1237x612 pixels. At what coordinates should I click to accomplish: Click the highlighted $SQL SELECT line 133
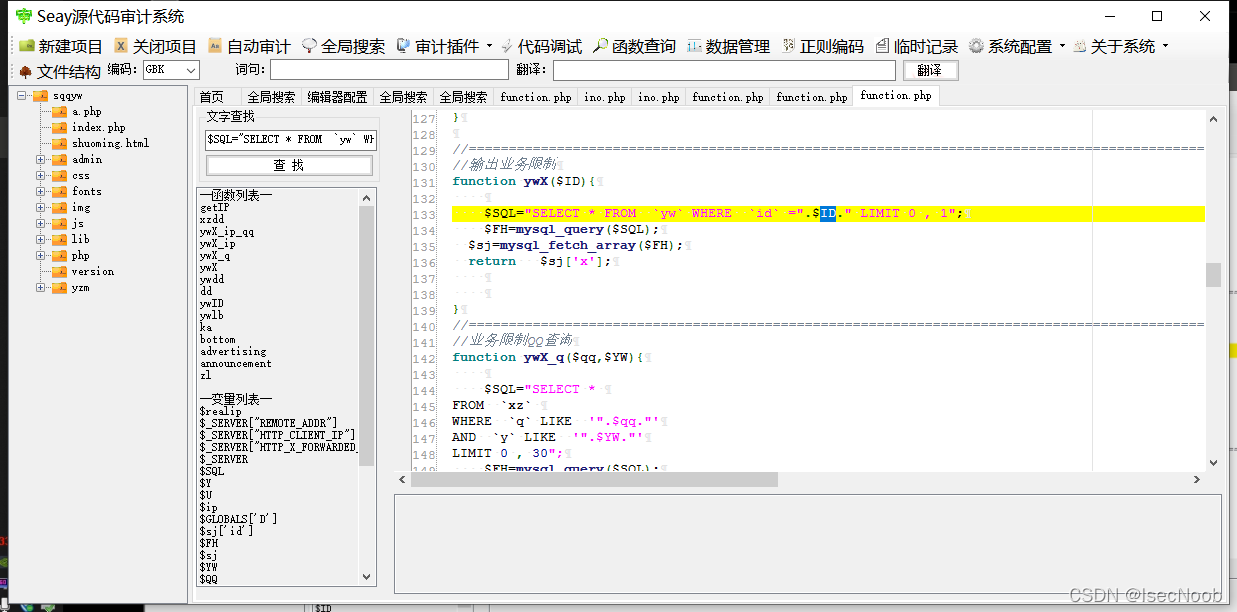pyautogui.click(x=827, y=213)
